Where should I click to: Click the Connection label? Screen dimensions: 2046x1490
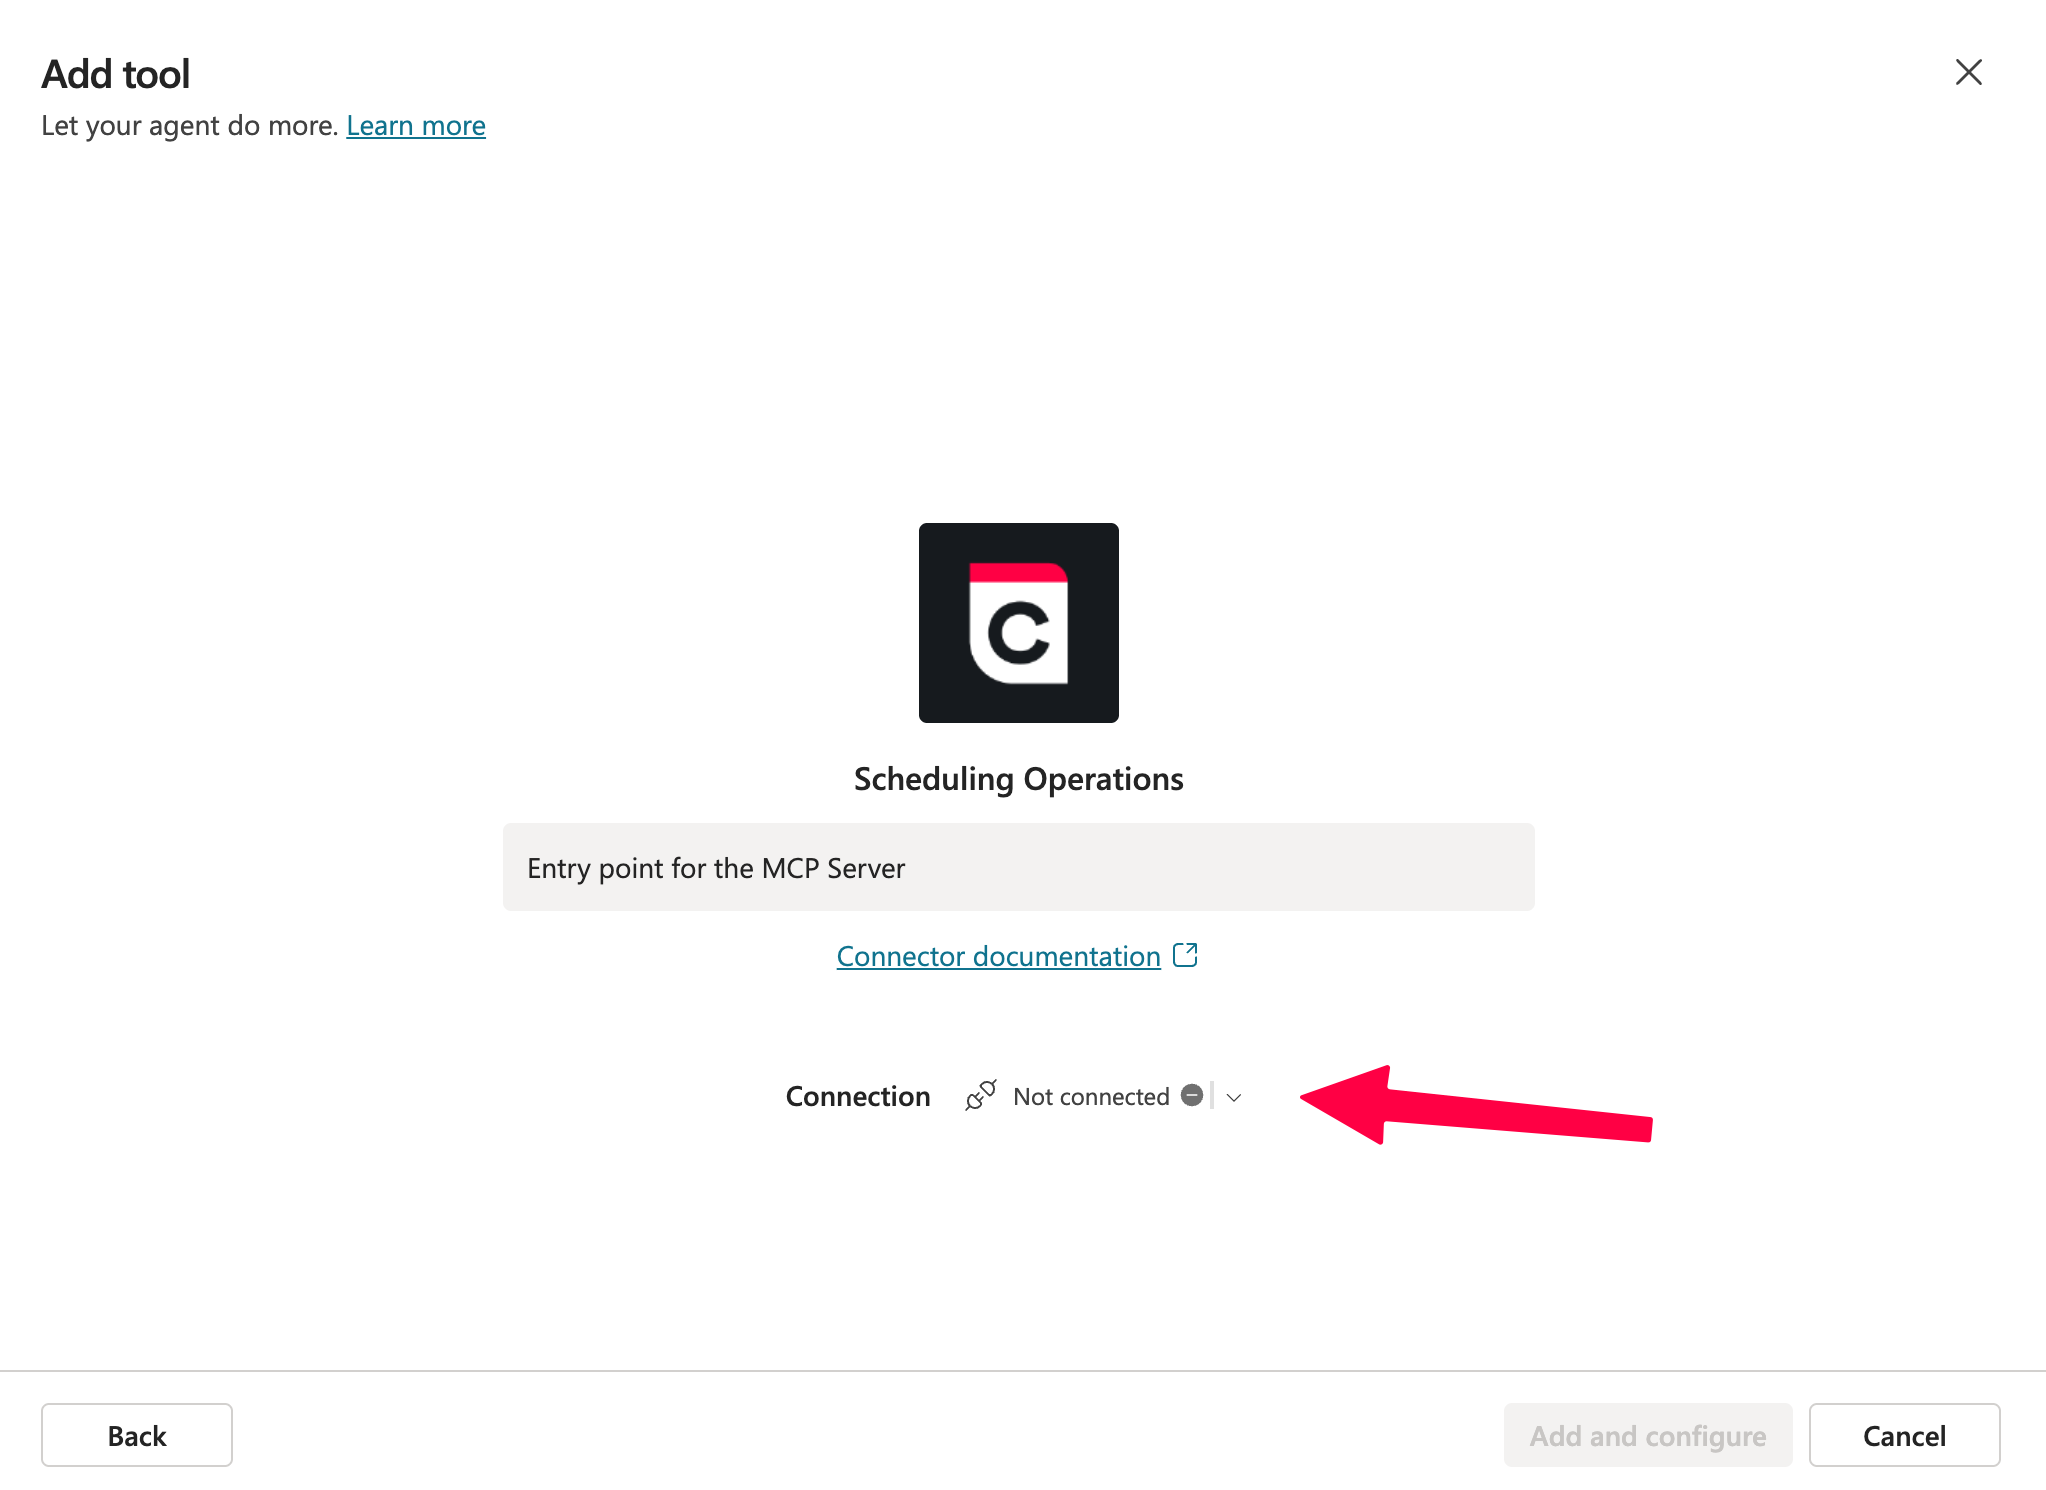[858, 1097]
